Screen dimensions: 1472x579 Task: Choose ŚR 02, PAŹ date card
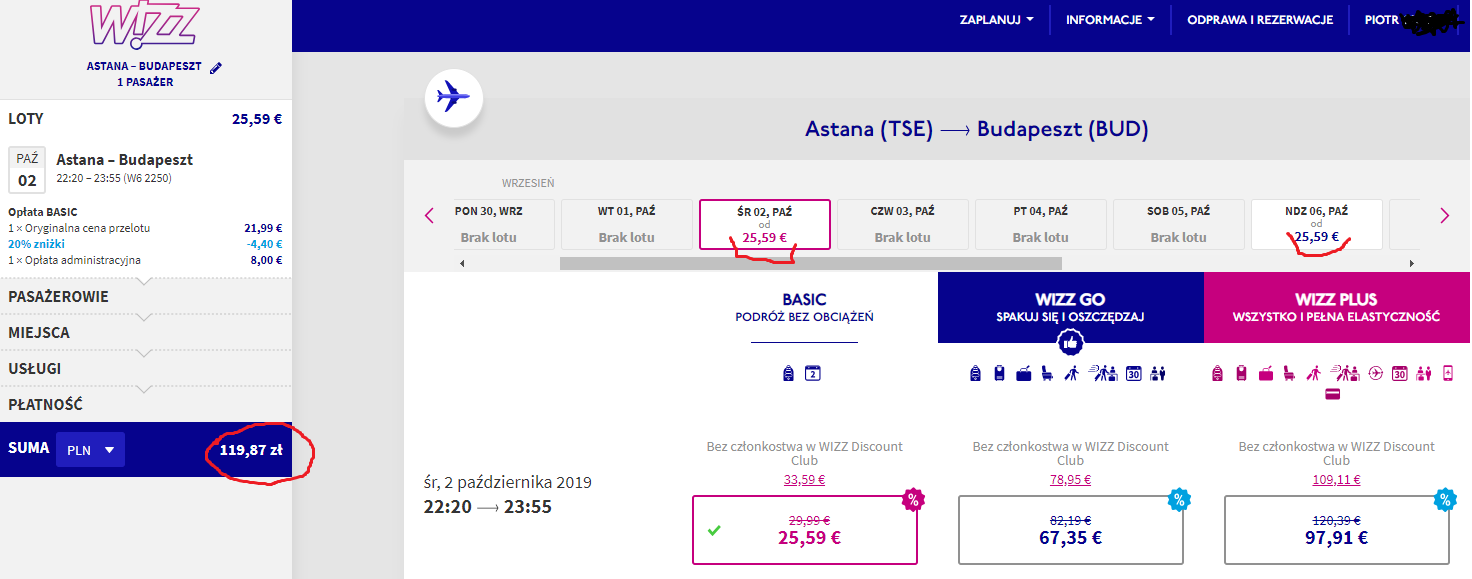[765, 224]
